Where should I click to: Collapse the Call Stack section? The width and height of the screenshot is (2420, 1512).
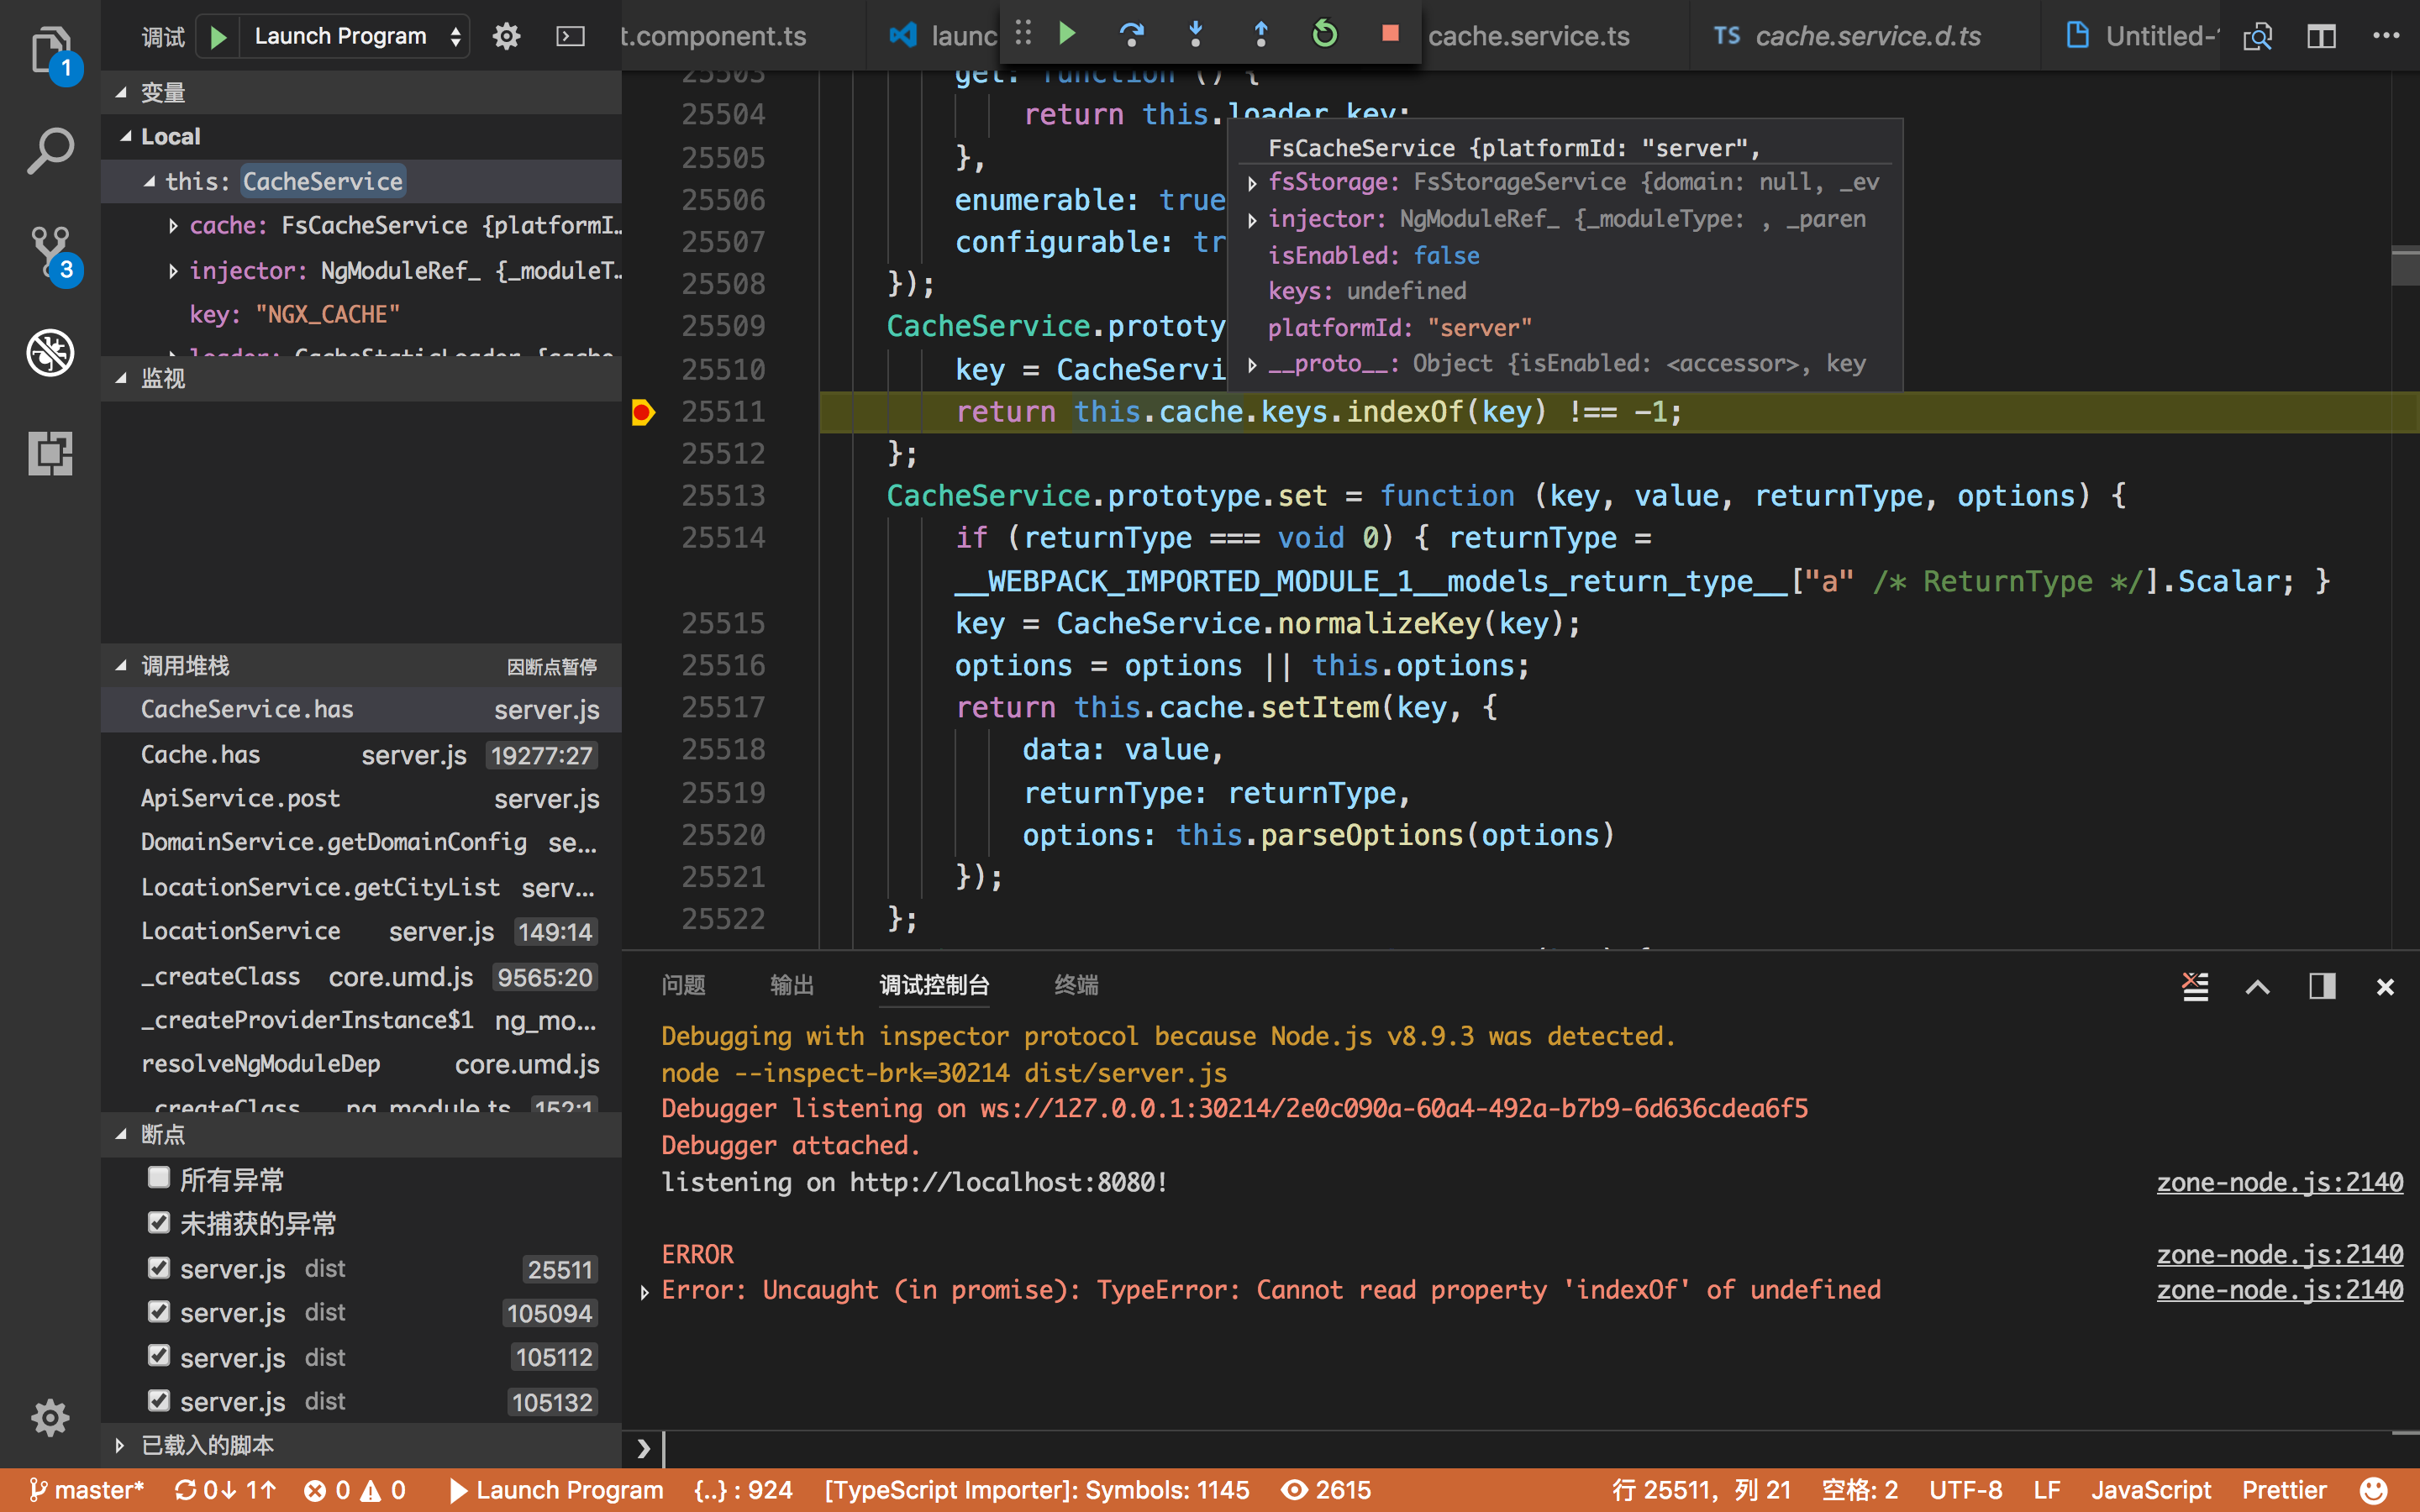(x=121, y=665)
